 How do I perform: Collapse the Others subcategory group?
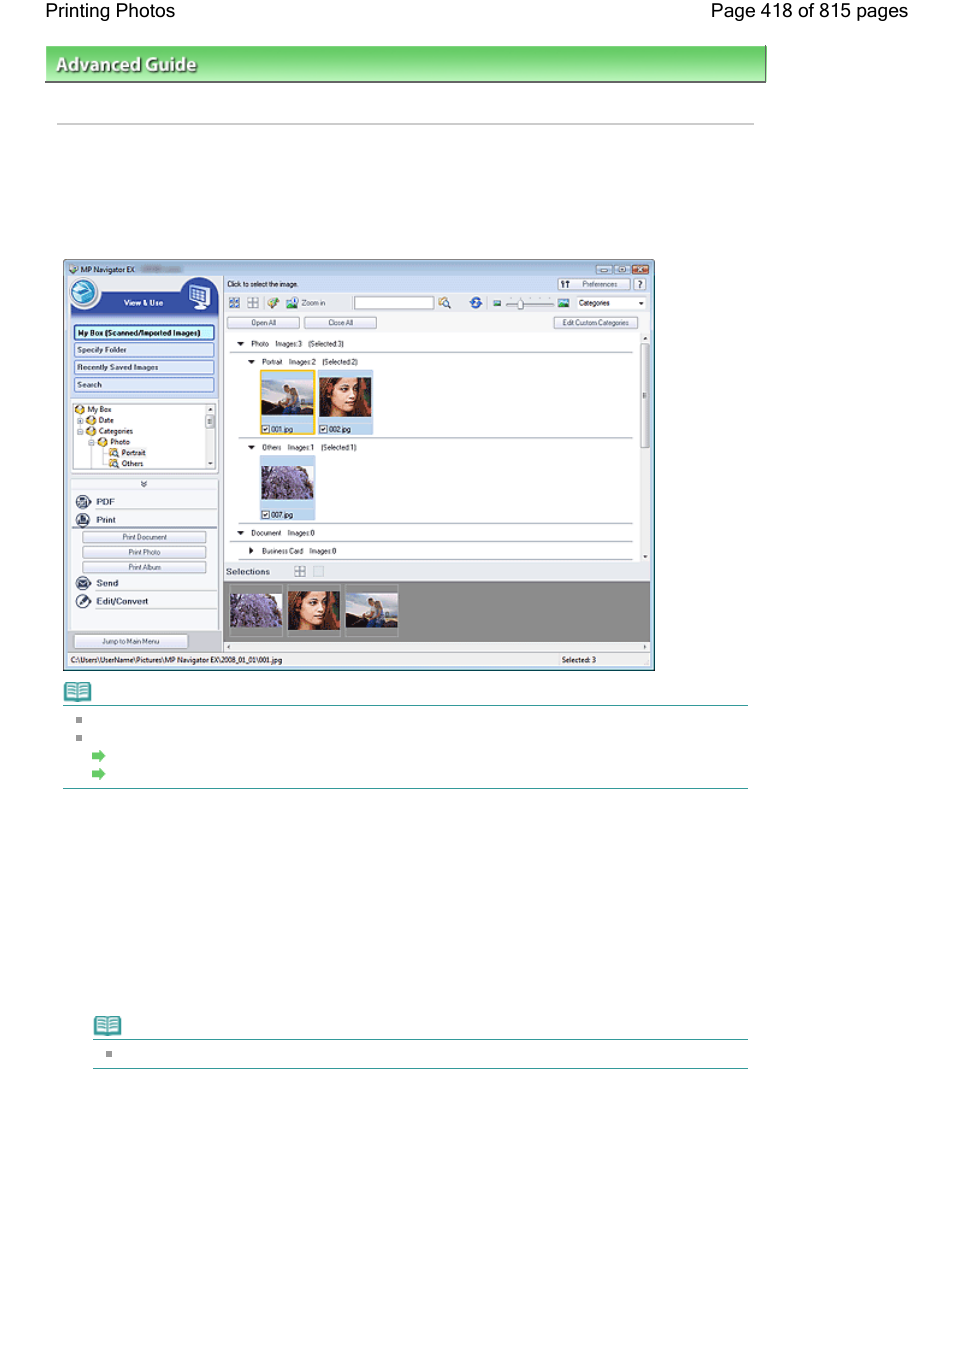coord(251,447)
